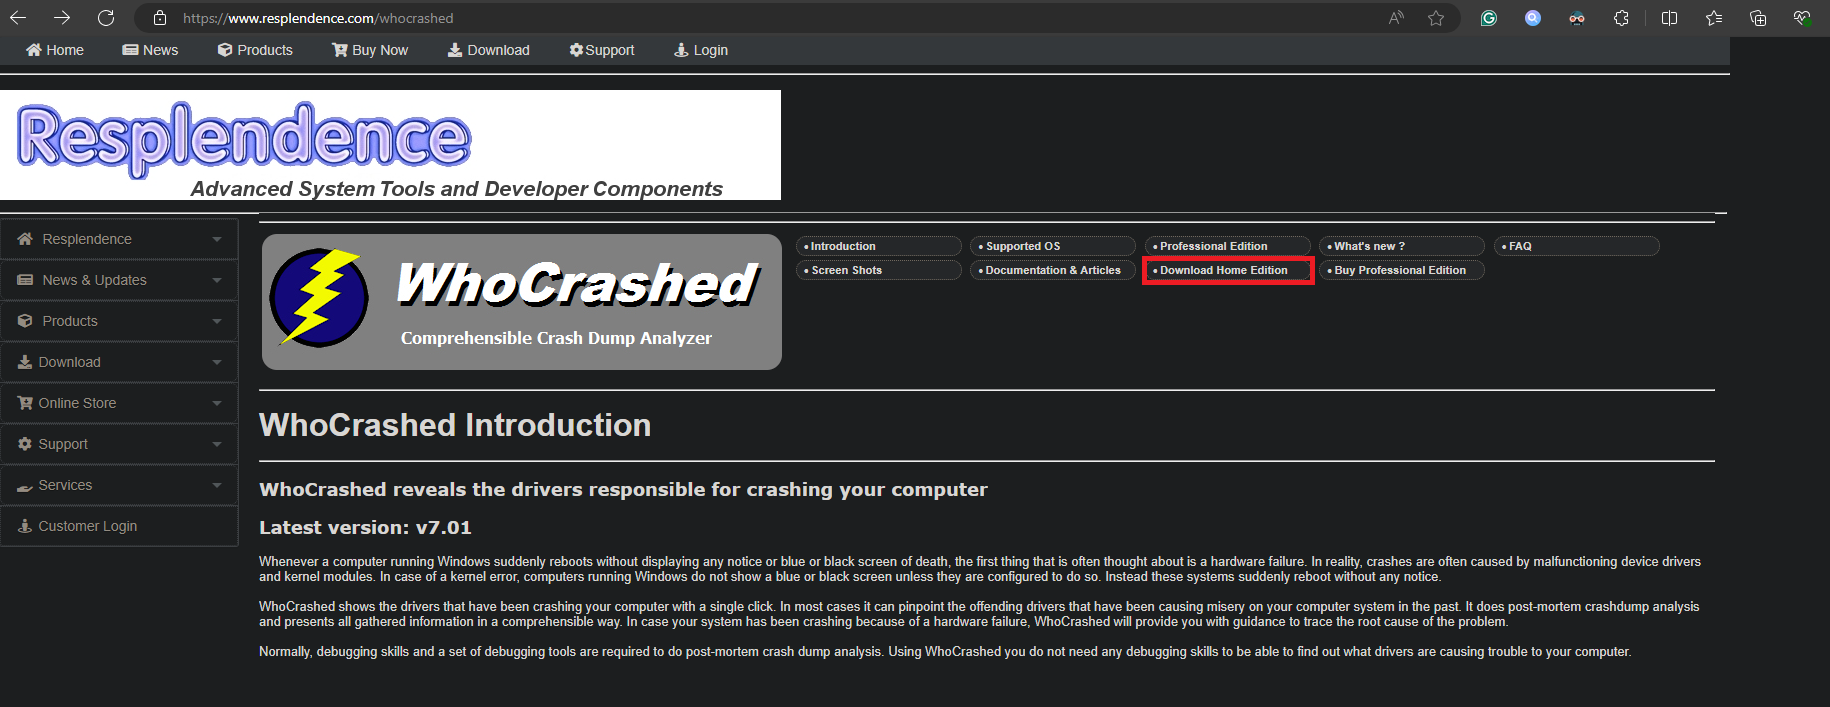Screen dimensions: 1830x707
Task: Expand the Download sidebar menu
Action: [x=119, y=362]
